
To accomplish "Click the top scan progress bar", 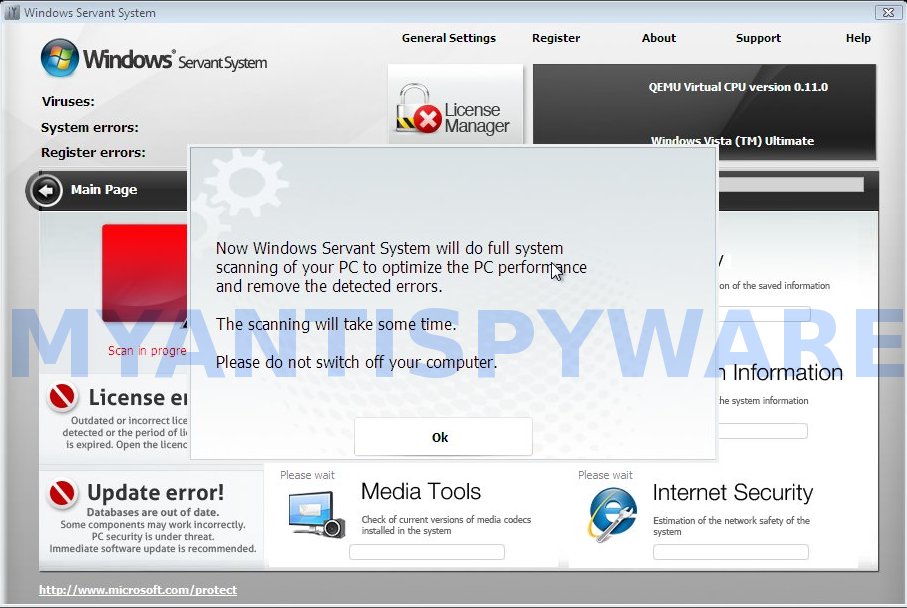I will point(791,185).
